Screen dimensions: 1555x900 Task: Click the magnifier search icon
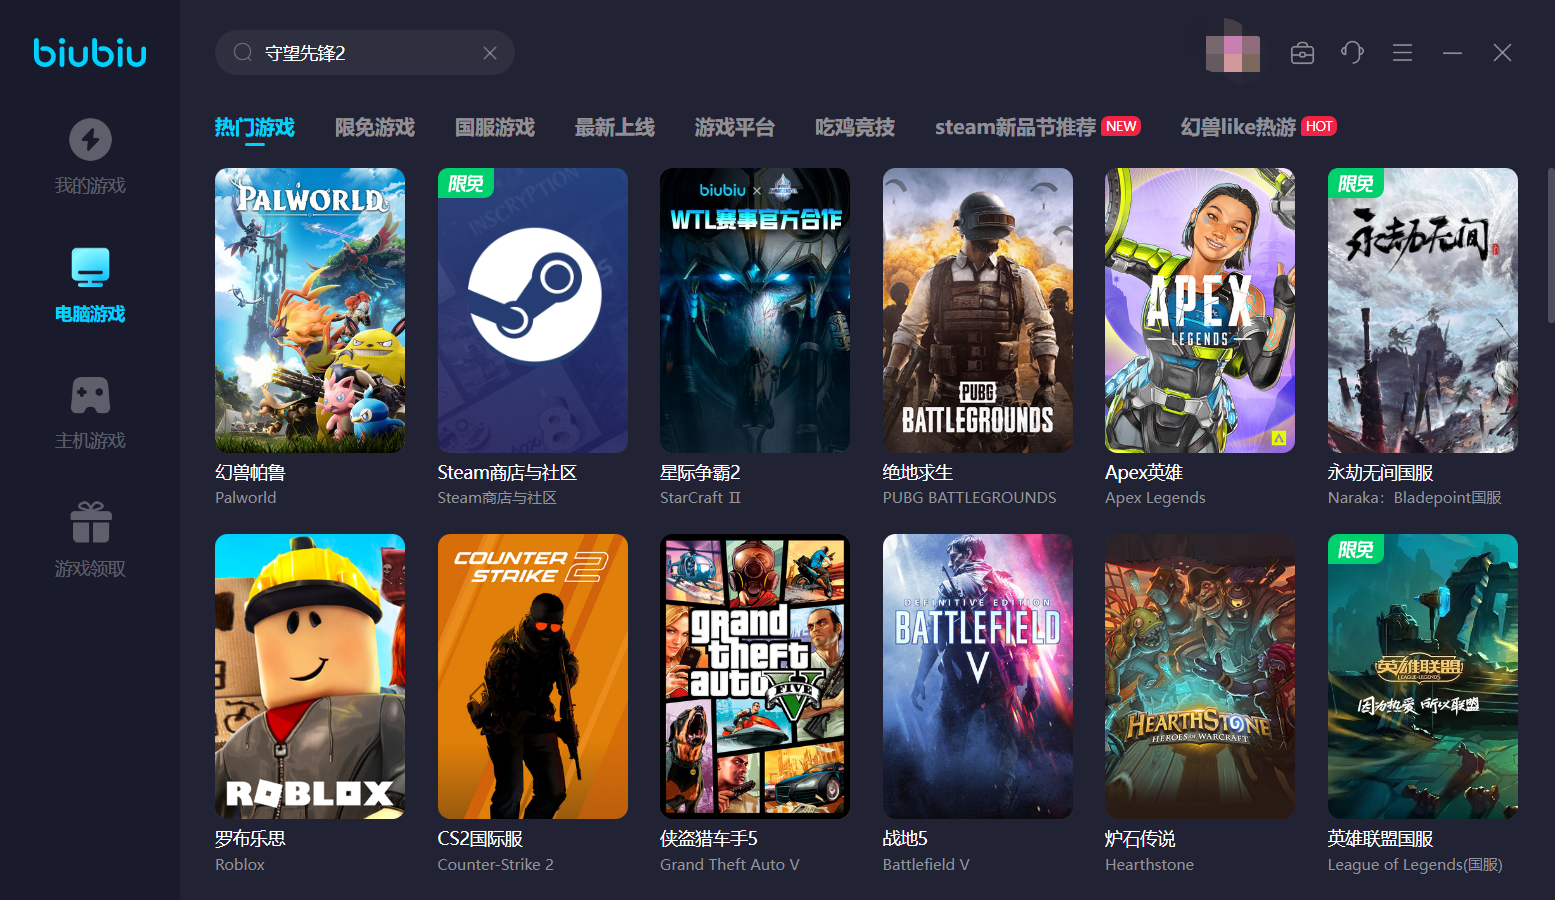242,53
